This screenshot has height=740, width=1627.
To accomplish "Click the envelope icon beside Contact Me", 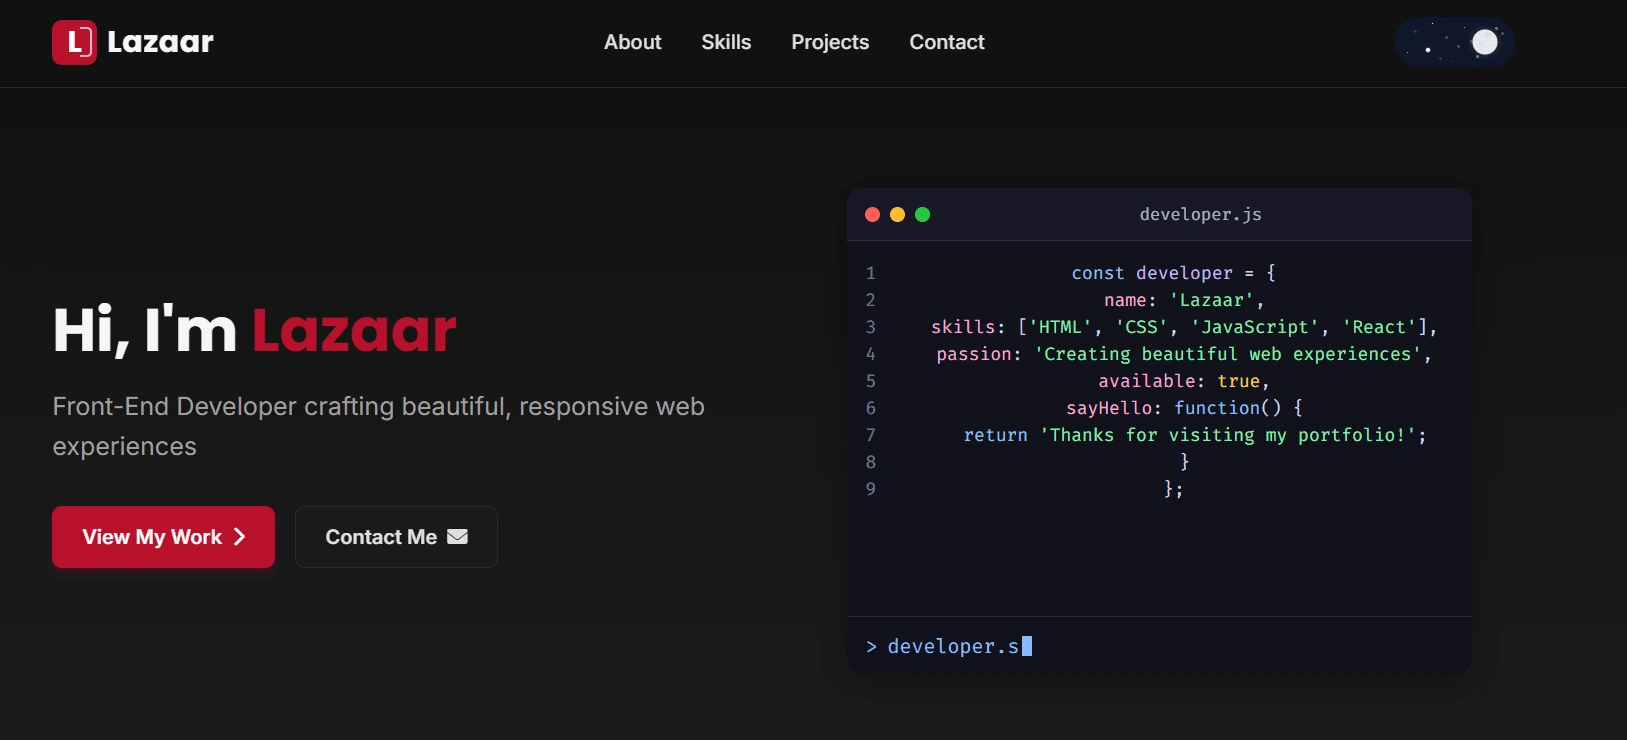I will pyautogui.click(x=457, y=537).
